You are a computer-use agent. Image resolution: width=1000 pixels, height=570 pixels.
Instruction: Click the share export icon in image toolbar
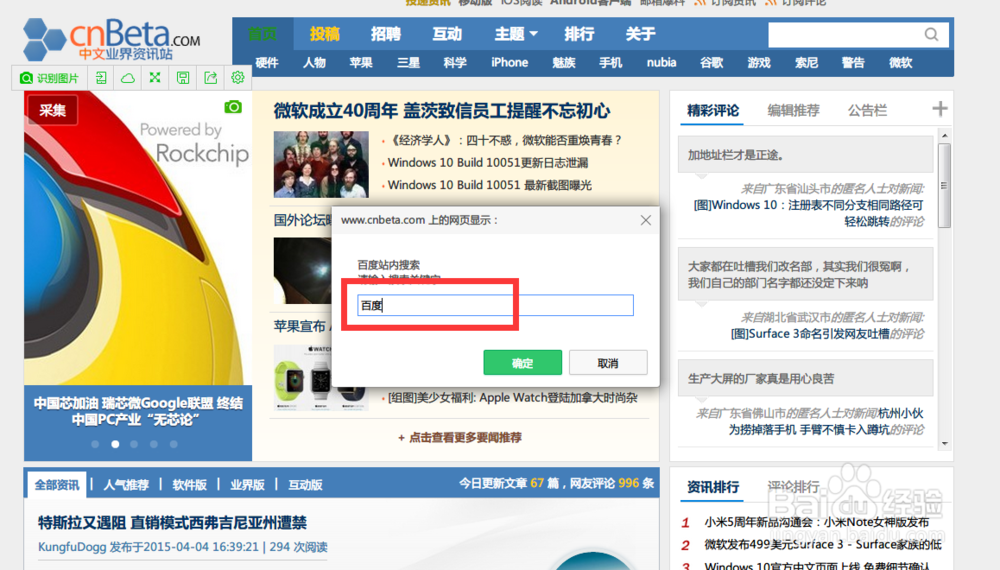[210, 78]
